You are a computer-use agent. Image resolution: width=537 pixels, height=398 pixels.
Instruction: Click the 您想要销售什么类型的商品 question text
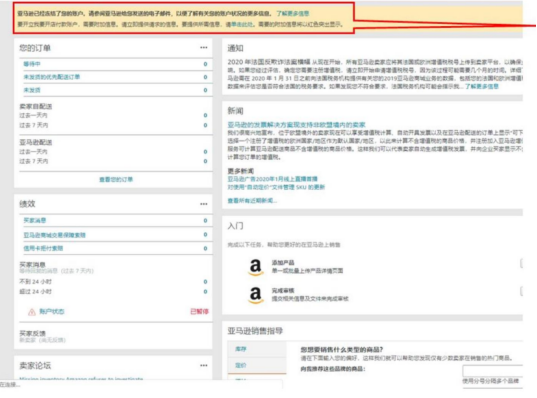(x=342, y=350)
